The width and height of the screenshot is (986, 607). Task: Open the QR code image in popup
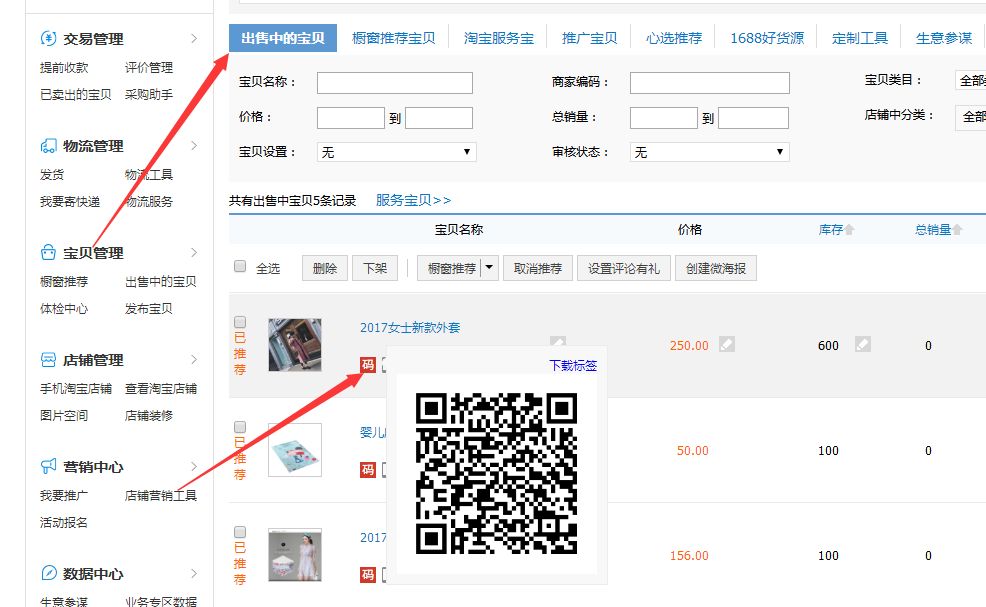496,473
